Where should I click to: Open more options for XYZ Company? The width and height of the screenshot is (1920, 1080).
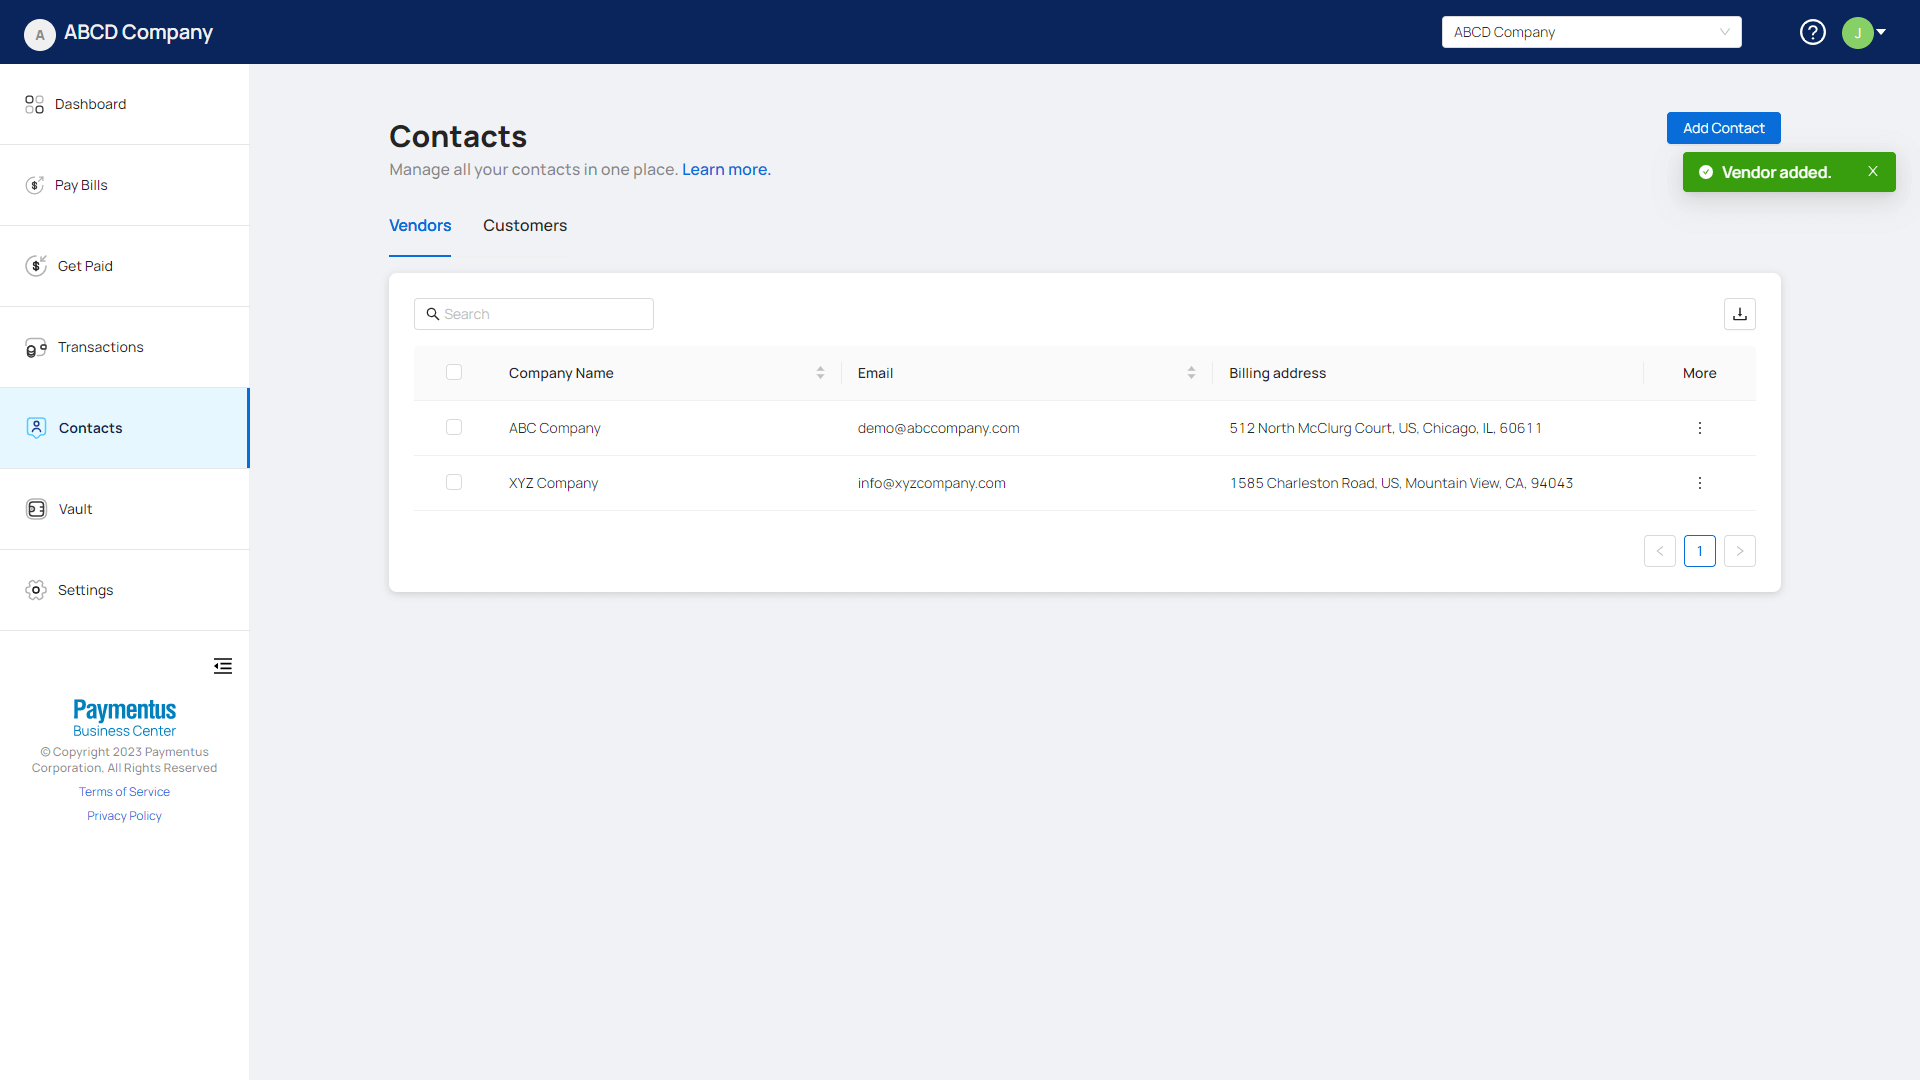pos(1699,483)
